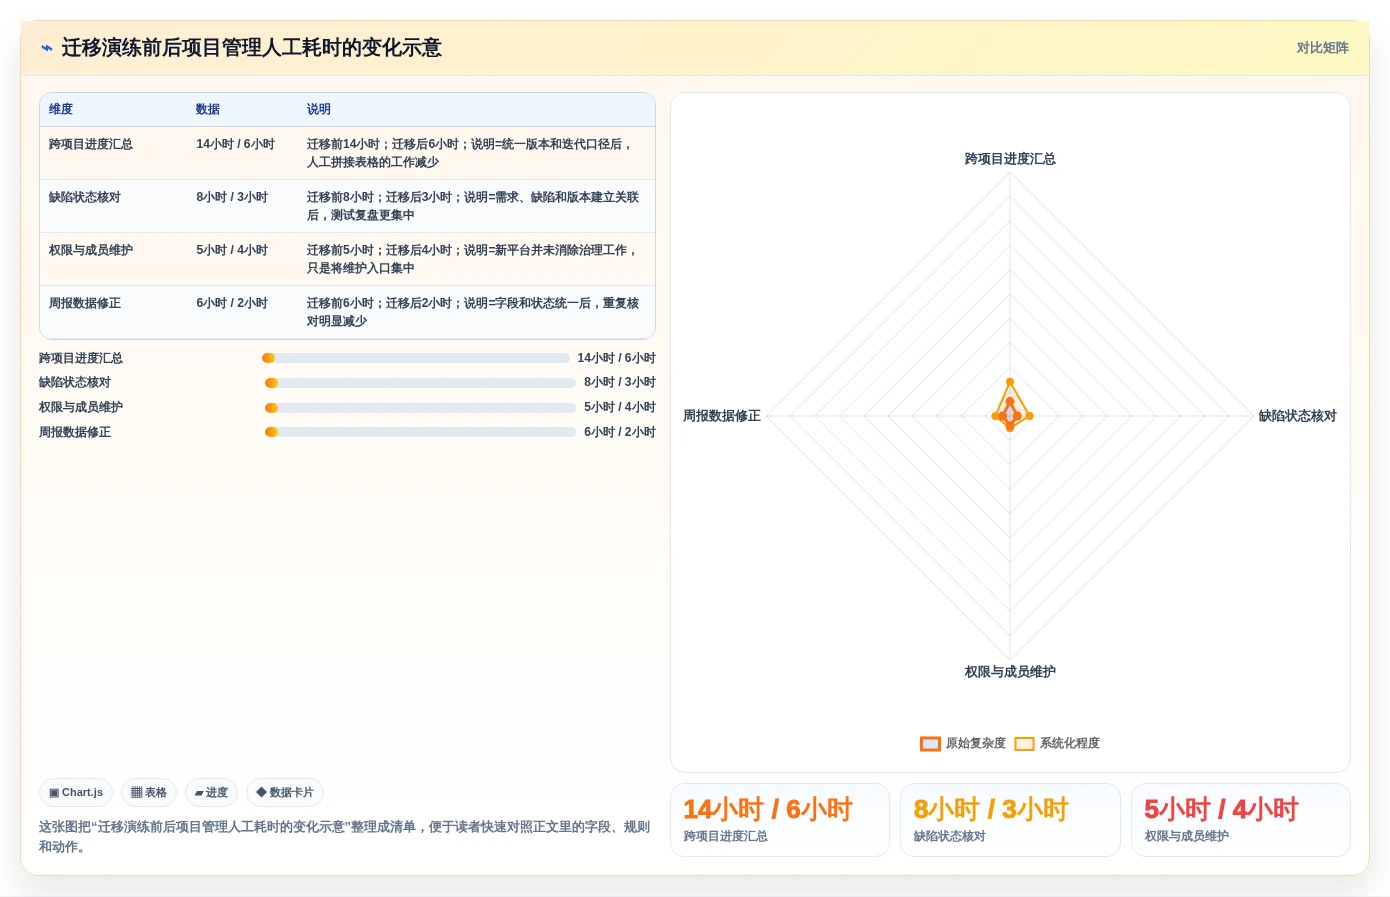Click table value 6小时 / 2小时

pyautogui.click(x=232, y=303)
